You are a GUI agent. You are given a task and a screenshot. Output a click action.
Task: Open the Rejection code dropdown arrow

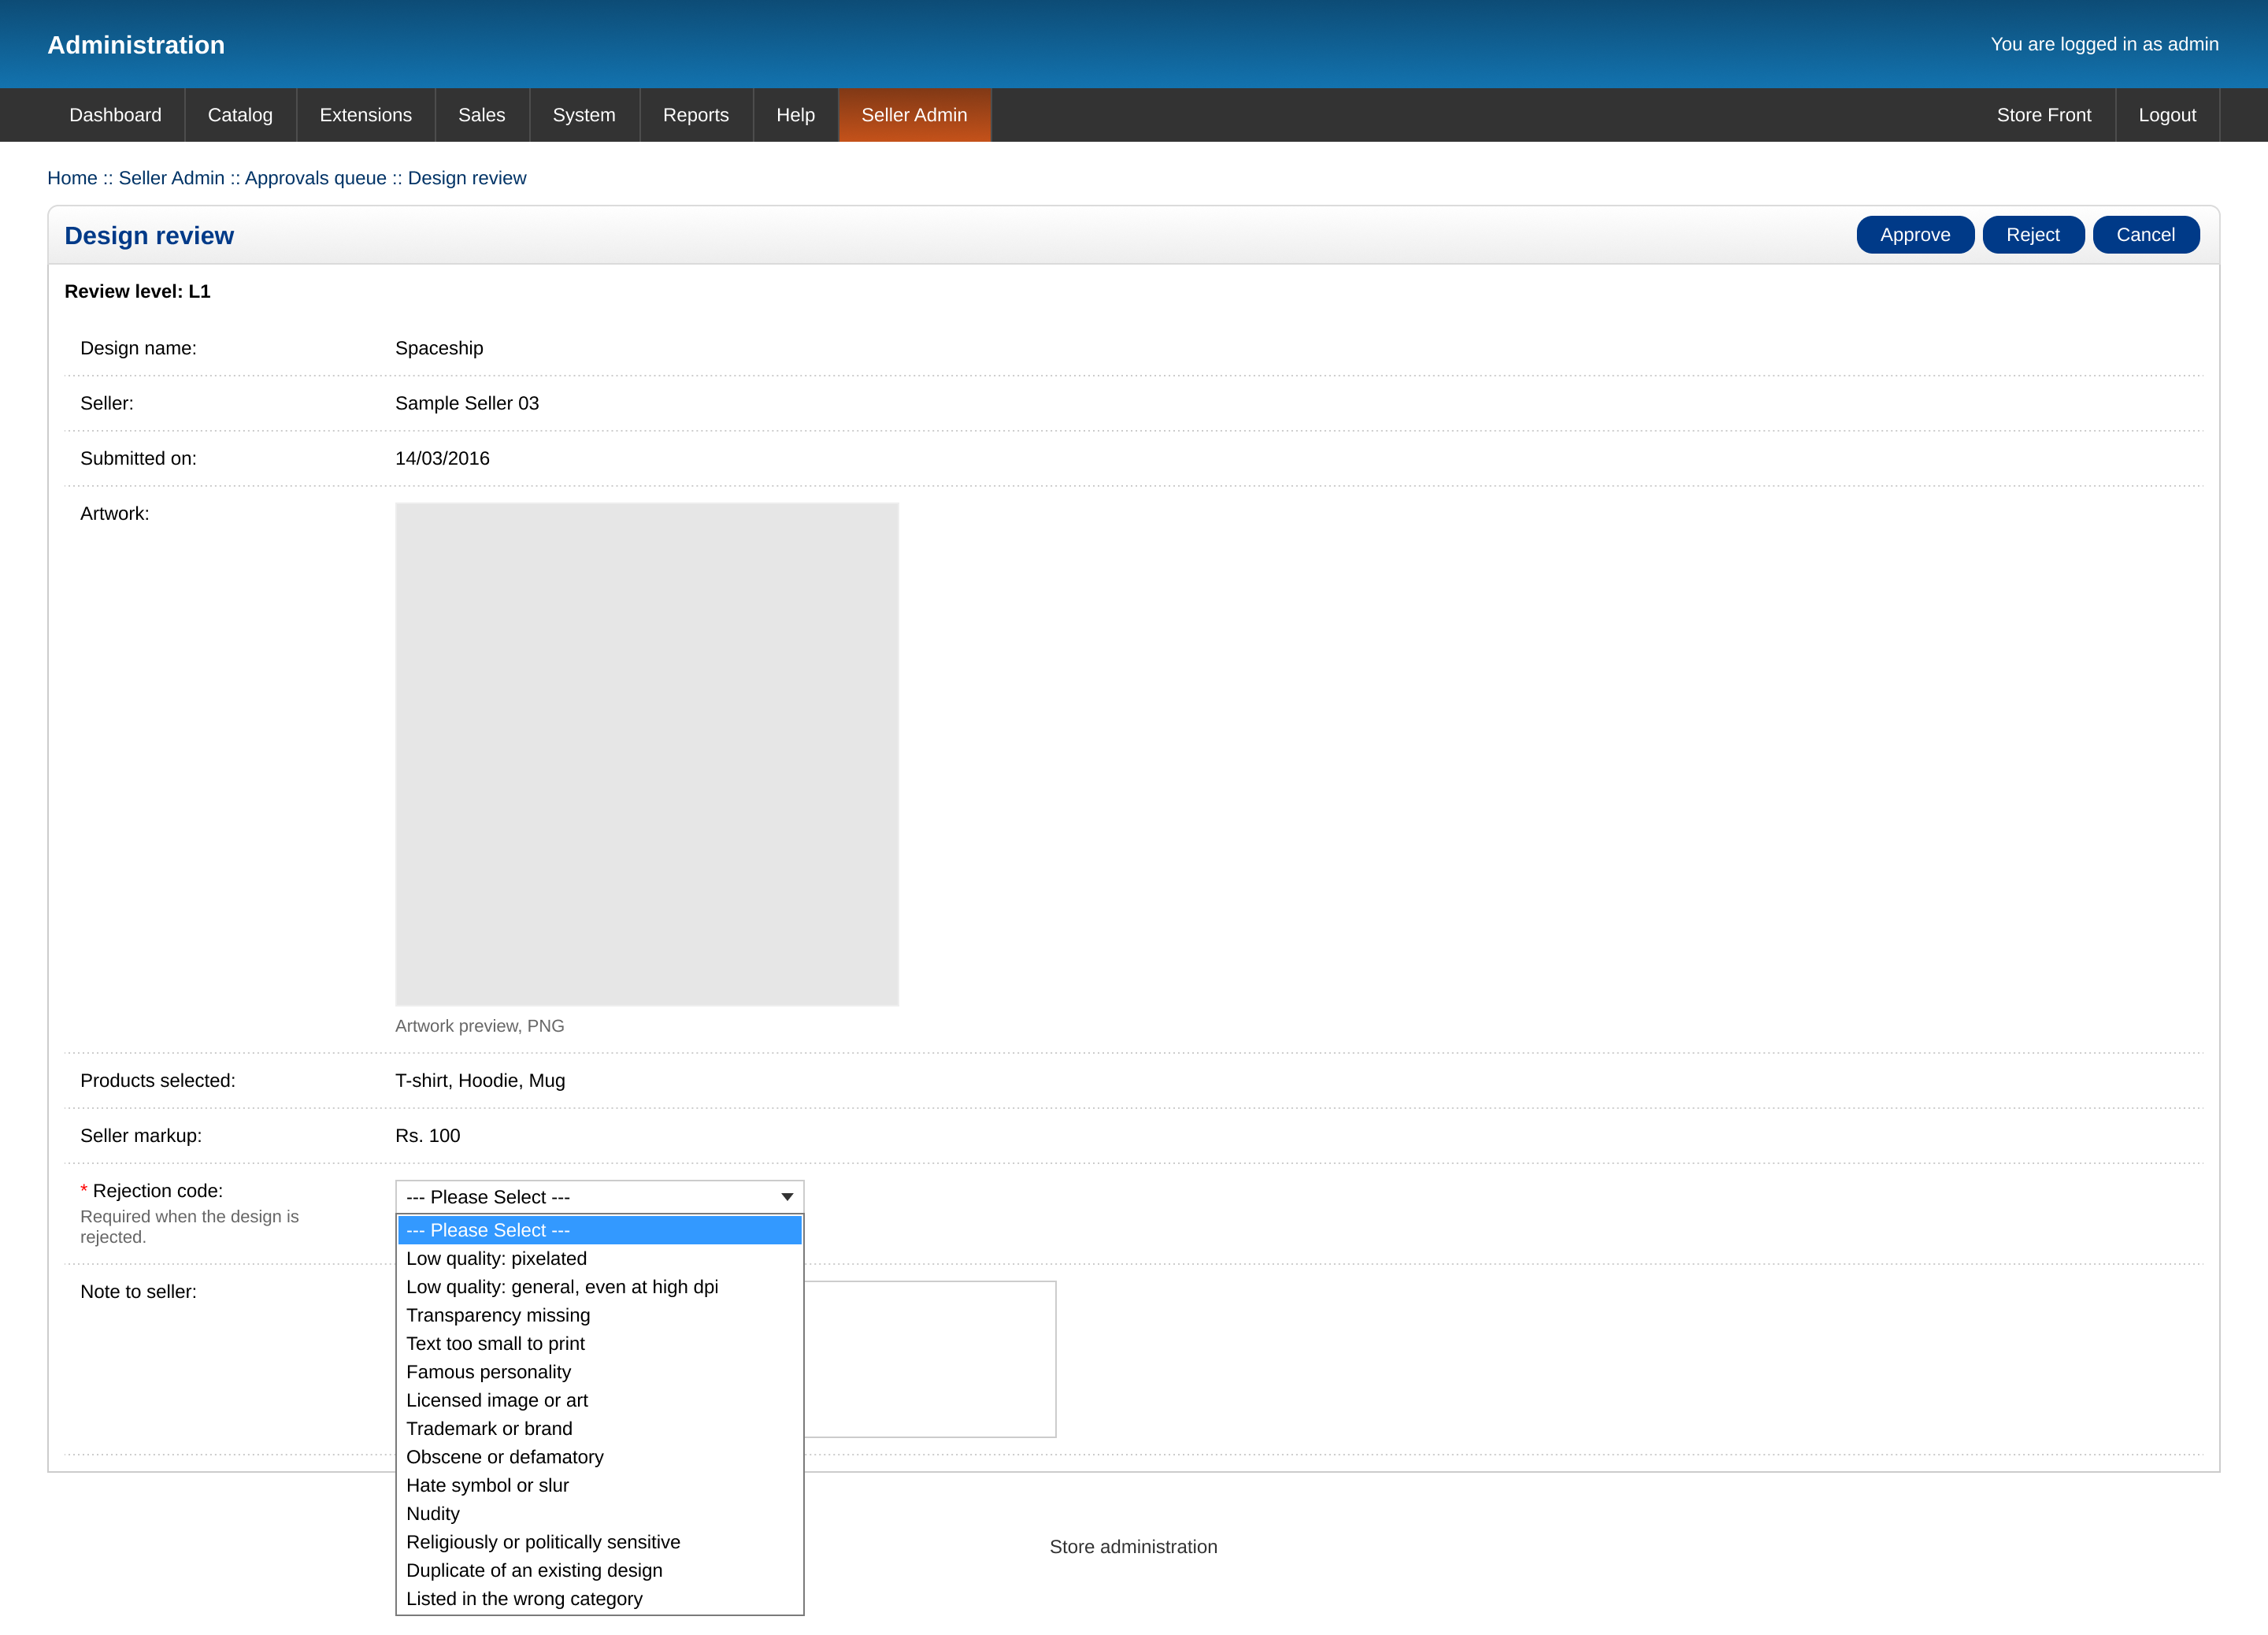(787, 1197)
